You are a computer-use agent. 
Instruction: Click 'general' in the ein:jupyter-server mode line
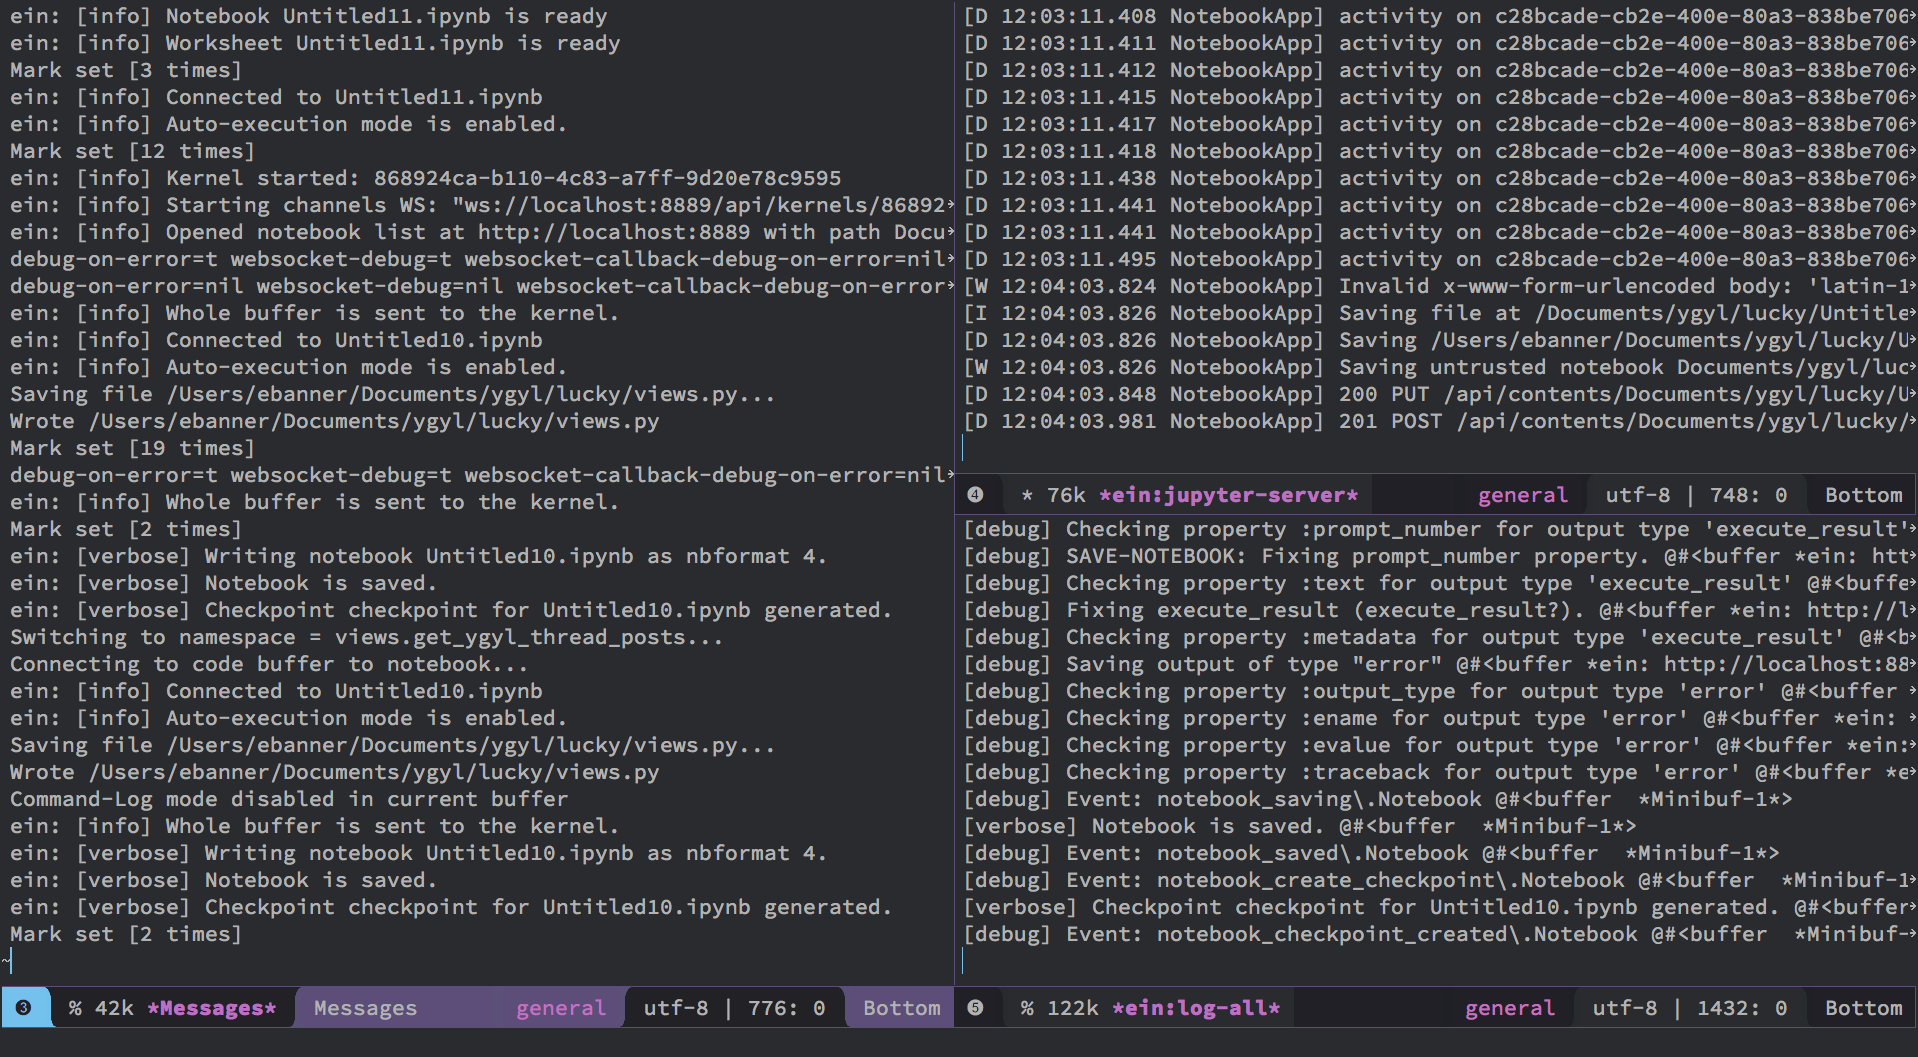(1523, 495)
